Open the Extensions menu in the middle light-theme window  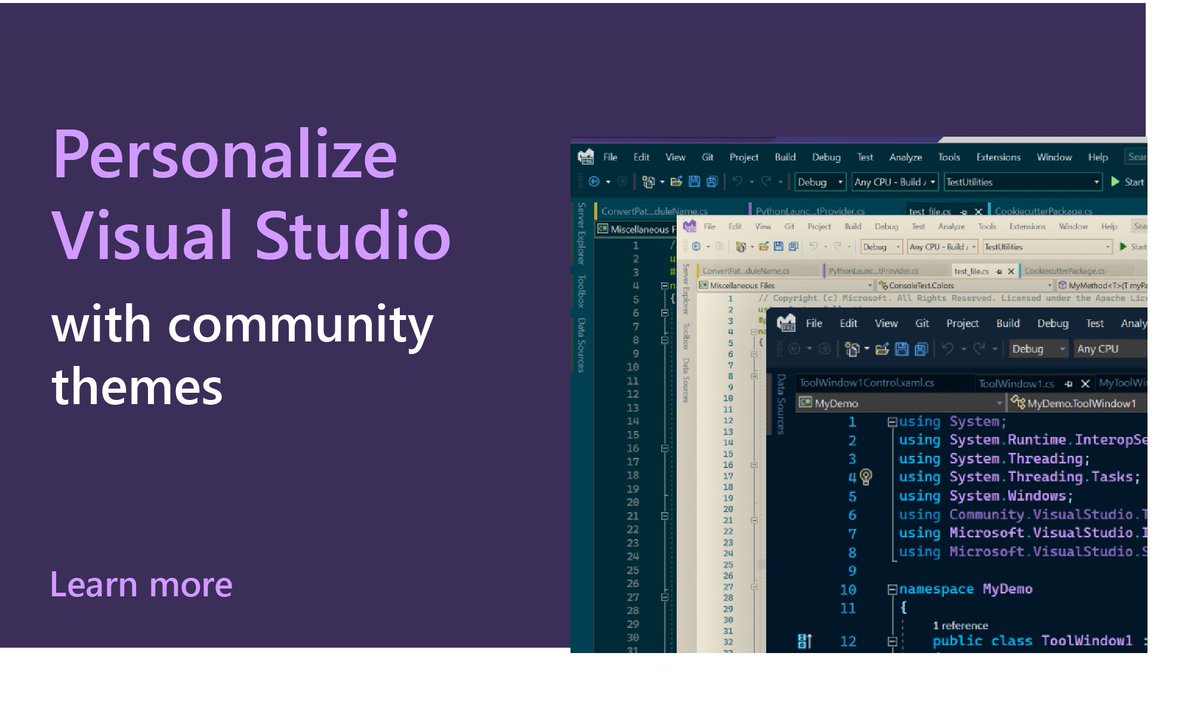click(1028, 227)
